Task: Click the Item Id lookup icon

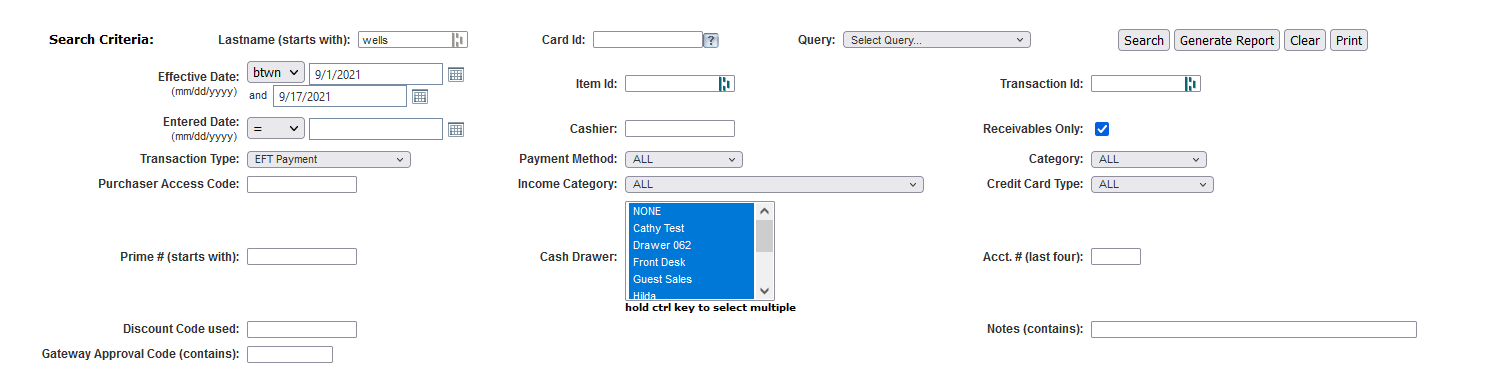Action: click(x=726, y=83)
